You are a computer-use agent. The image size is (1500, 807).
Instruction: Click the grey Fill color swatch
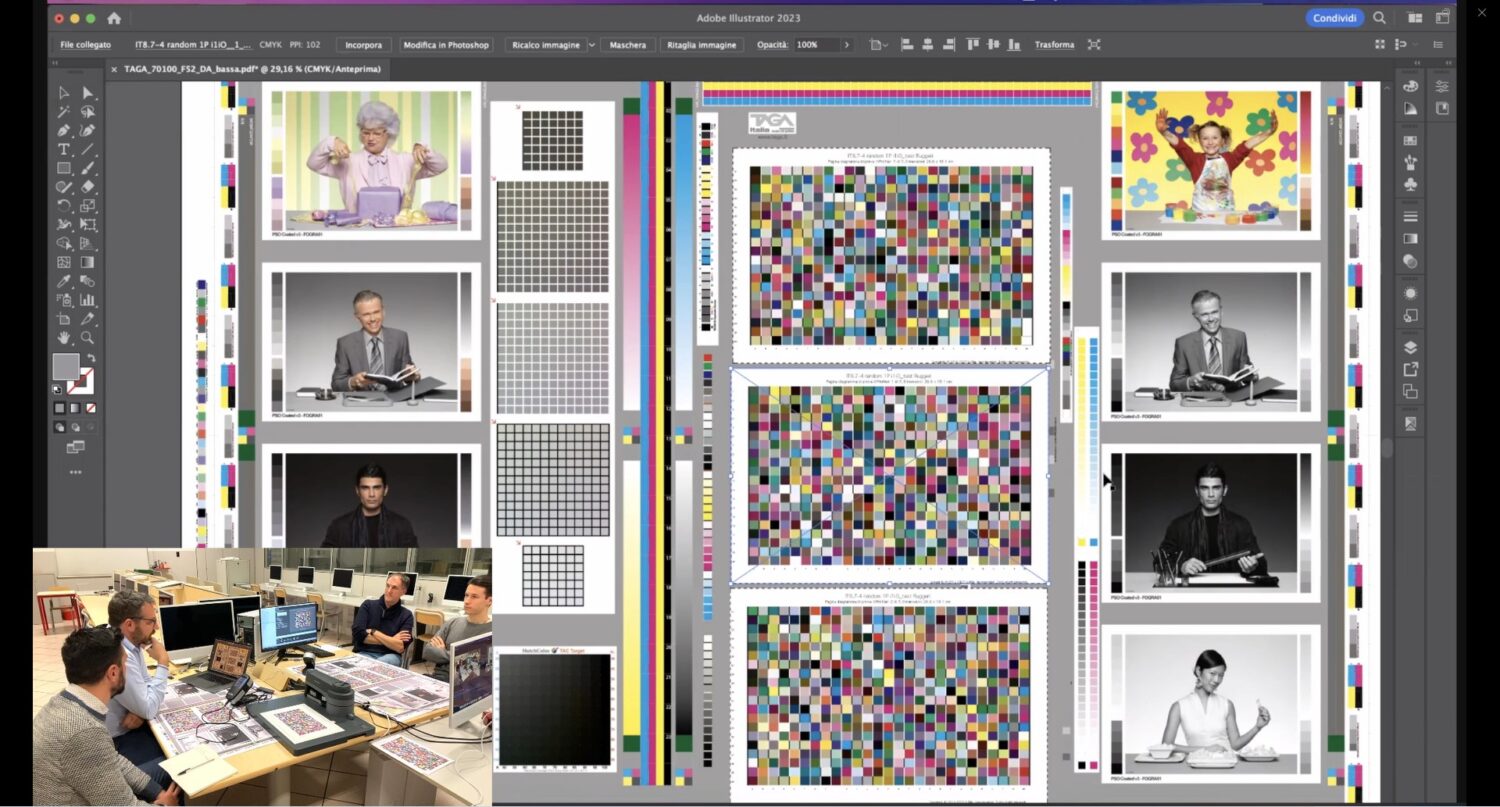click(66, 367)
